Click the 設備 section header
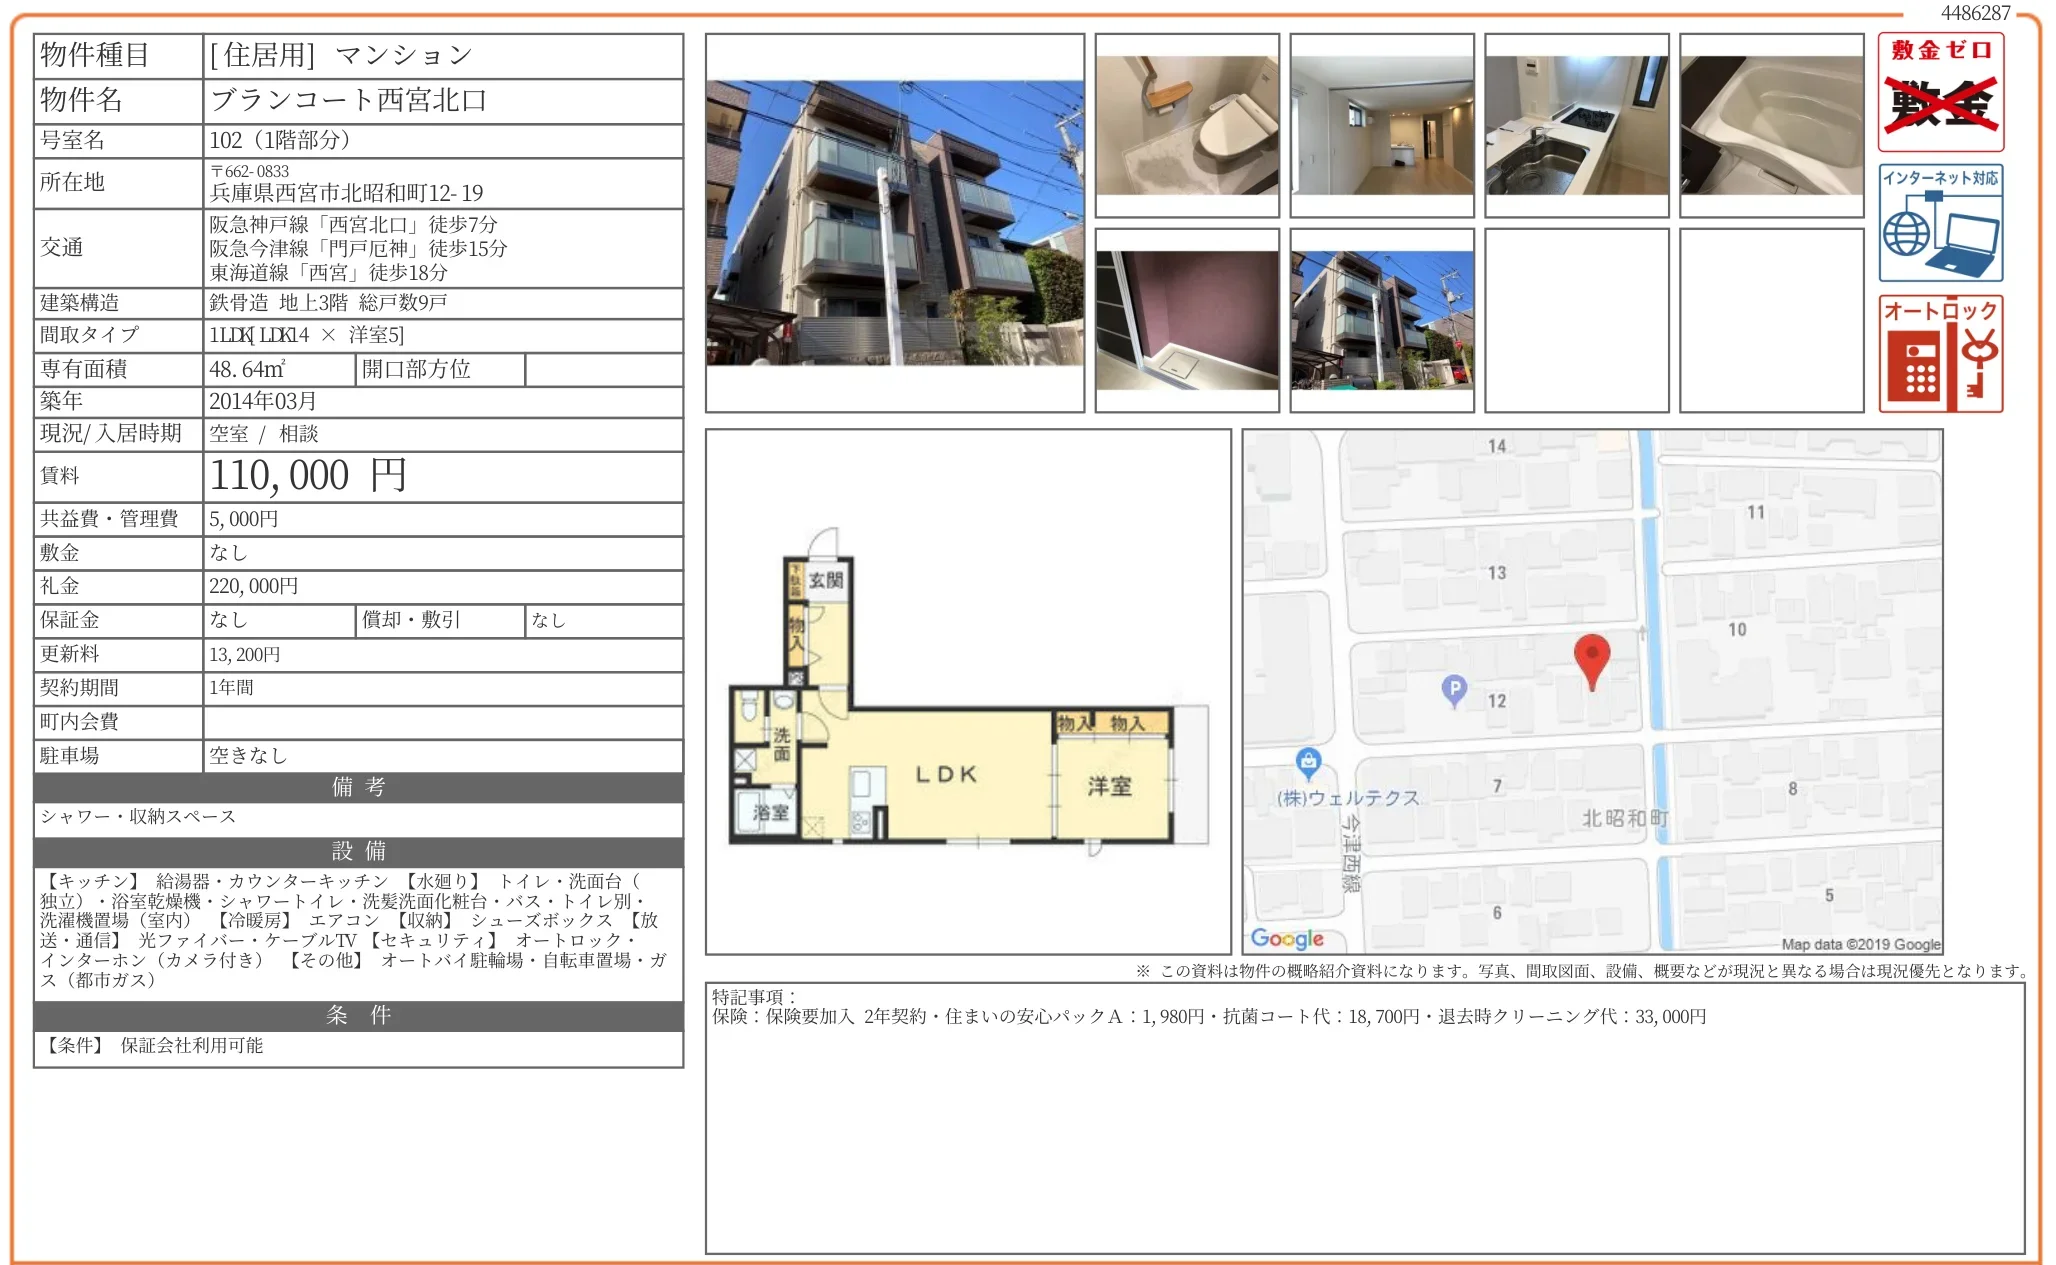The image size is (2056, 1265). pos(358,851)
